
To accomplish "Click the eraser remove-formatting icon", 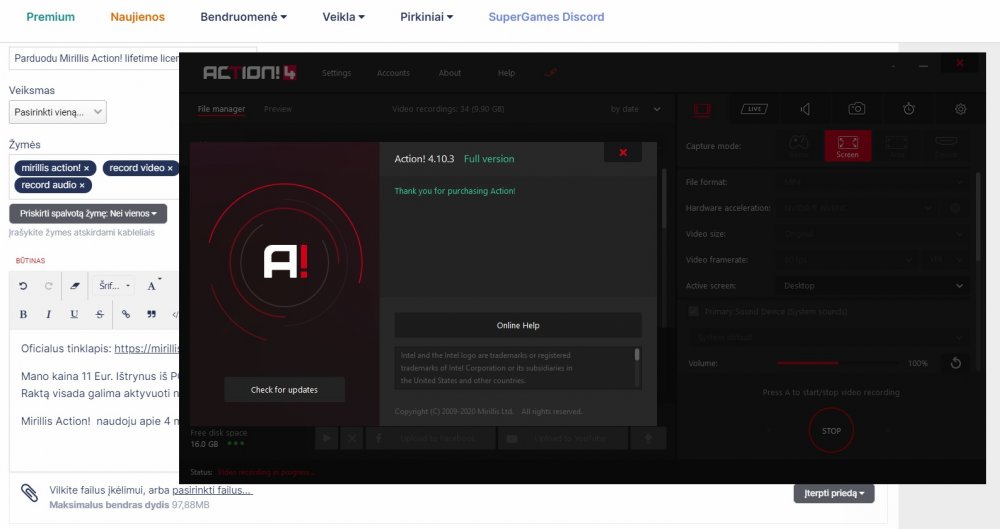I will coord(75,286).
